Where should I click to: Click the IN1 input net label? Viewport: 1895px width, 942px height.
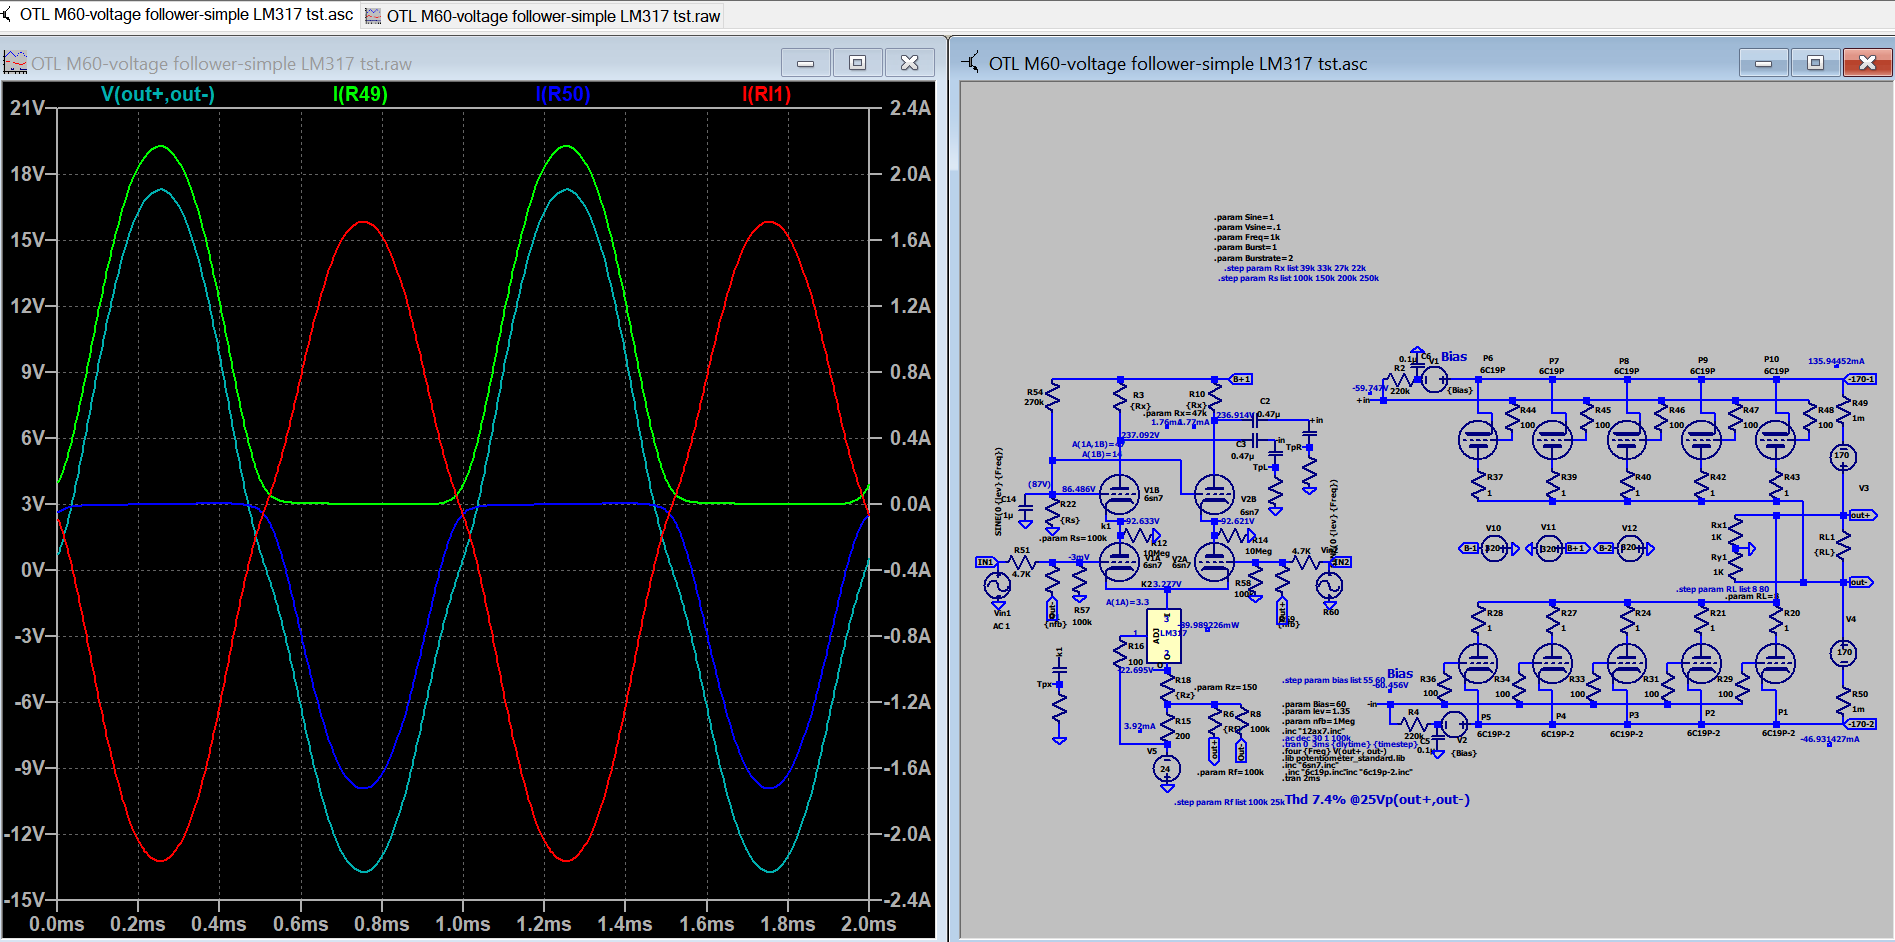985,562
